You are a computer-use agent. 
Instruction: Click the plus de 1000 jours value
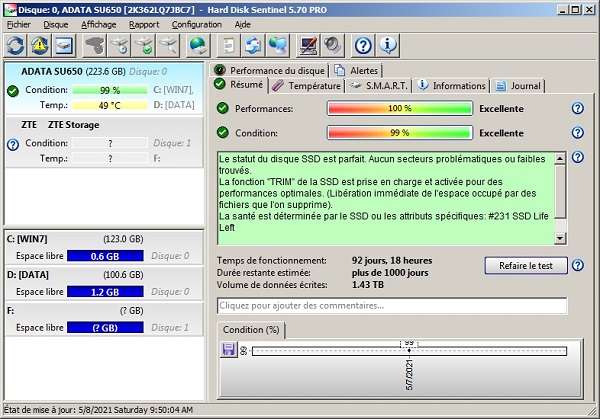click(390, 273)
